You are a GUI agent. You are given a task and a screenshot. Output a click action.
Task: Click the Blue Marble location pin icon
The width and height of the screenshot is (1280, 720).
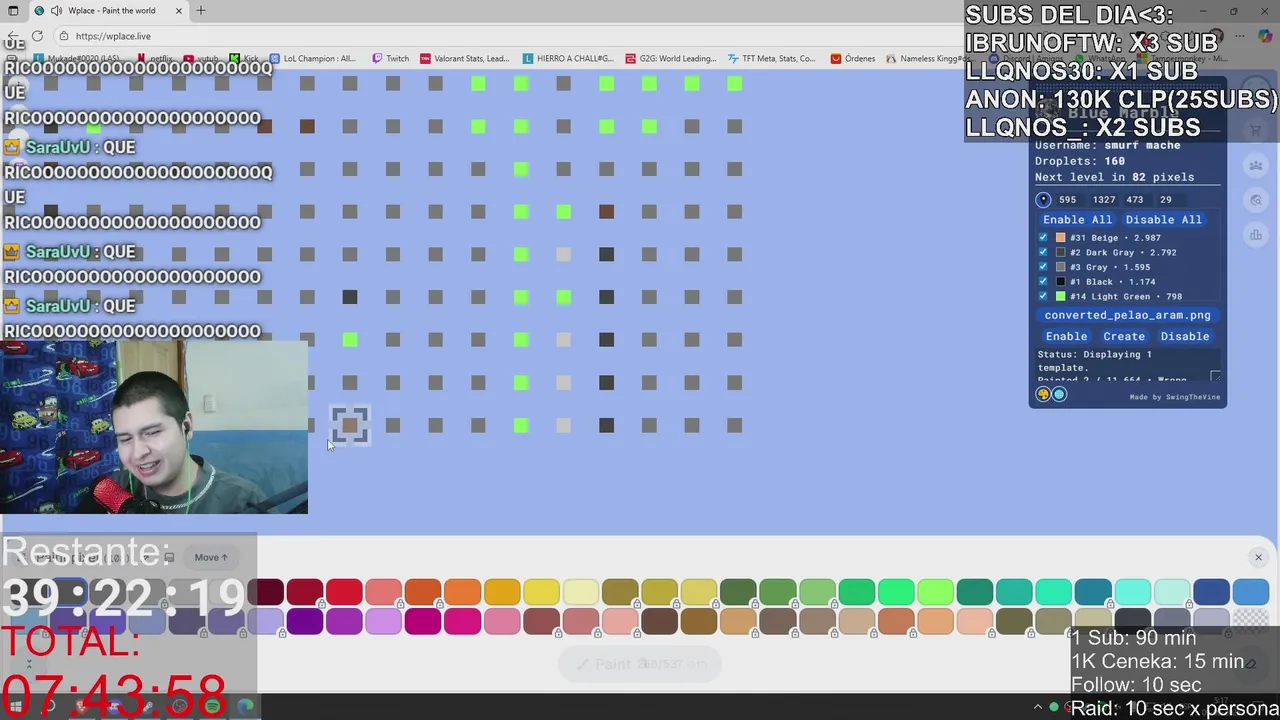click(x=1043, y=199)
